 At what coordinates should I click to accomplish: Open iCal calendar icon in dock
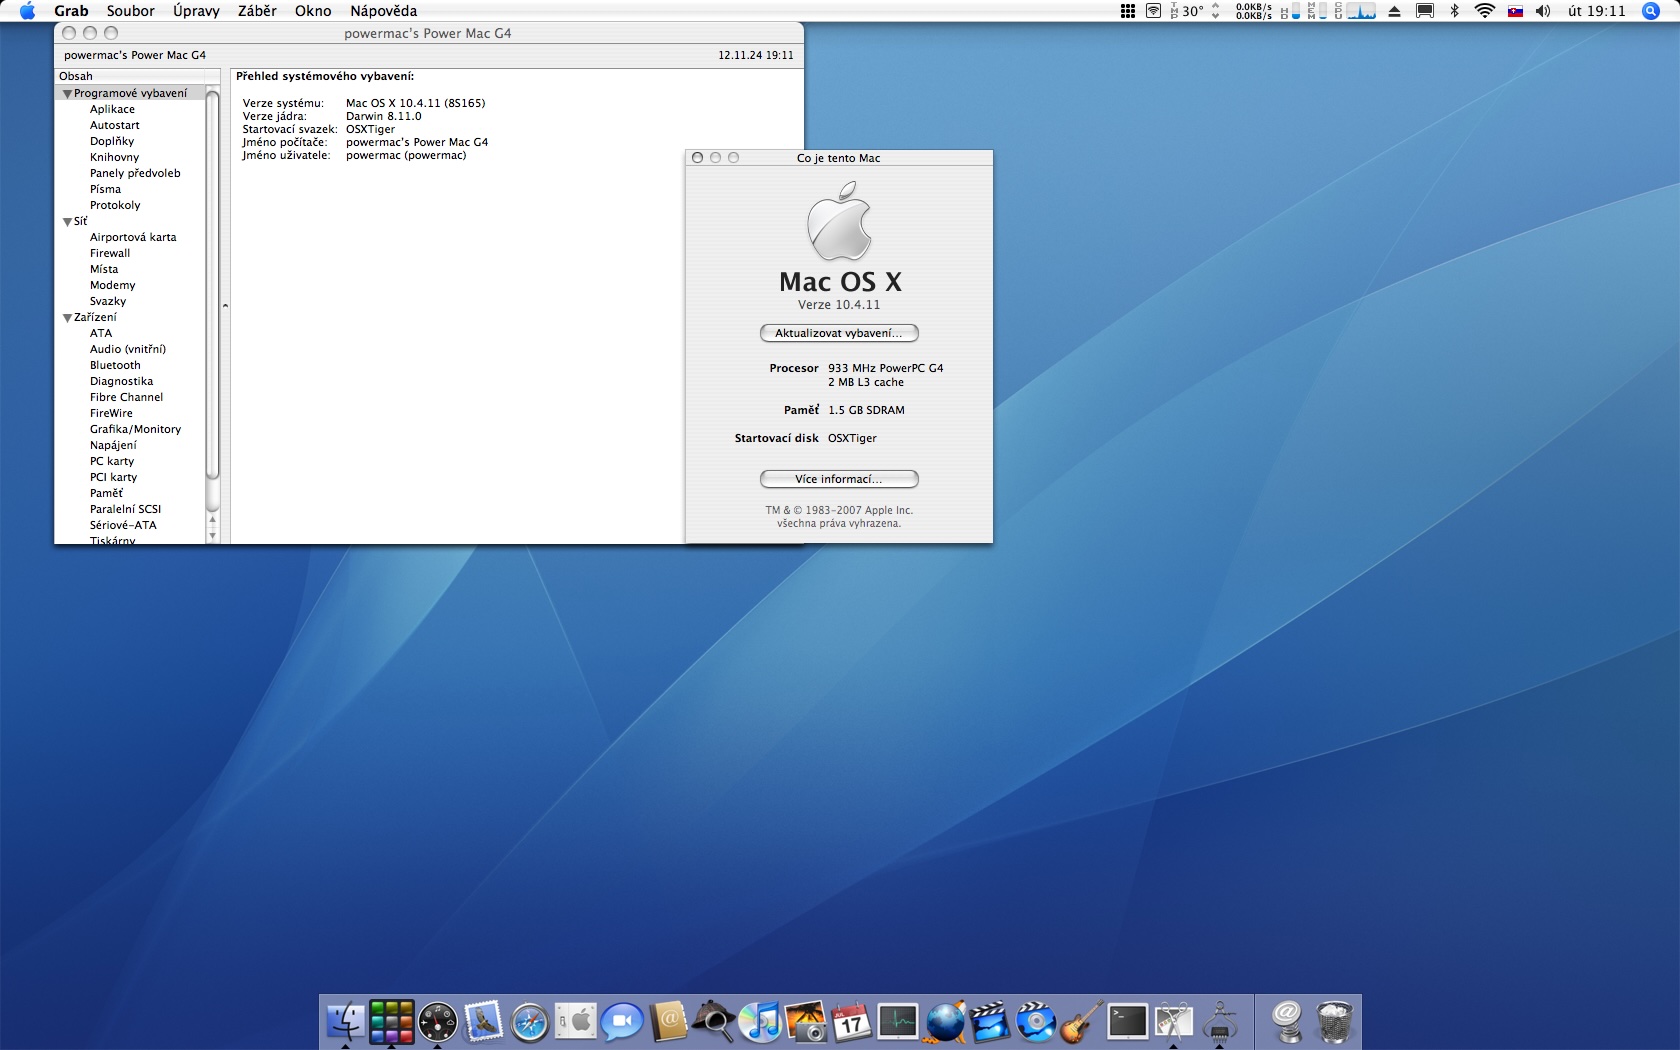tap(852, 1021)
